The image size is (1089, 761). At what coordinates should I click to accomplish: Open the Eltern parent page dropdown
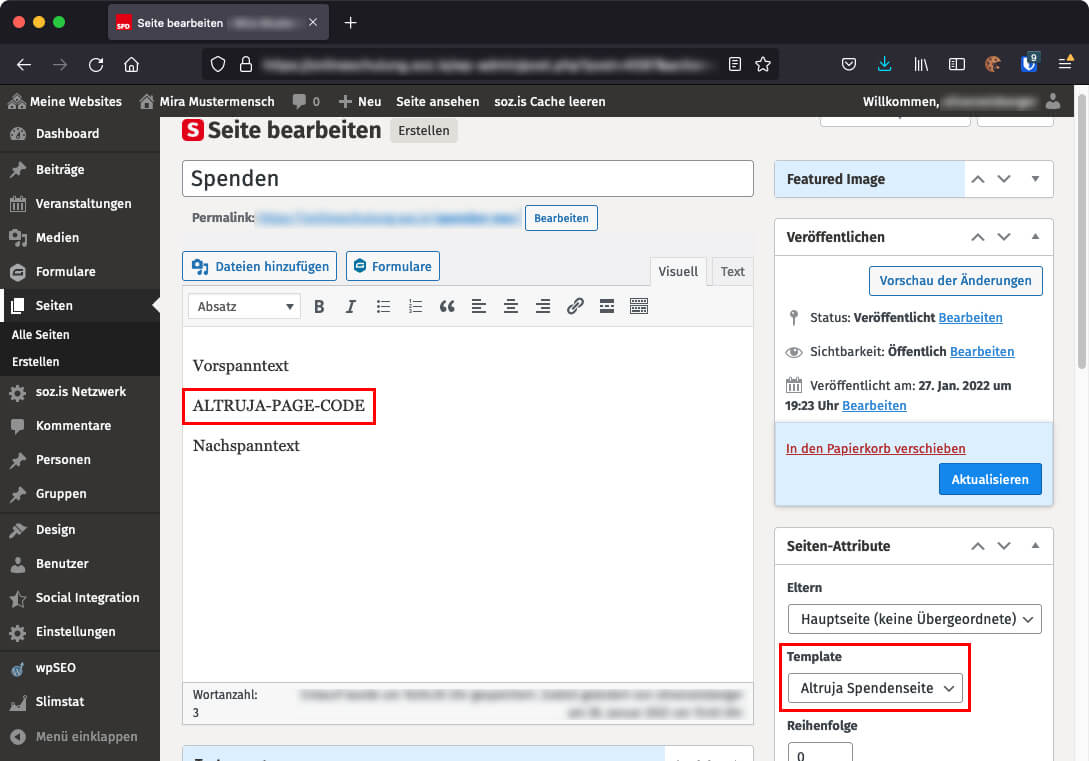pyautogui.click(x=913, y=619)
